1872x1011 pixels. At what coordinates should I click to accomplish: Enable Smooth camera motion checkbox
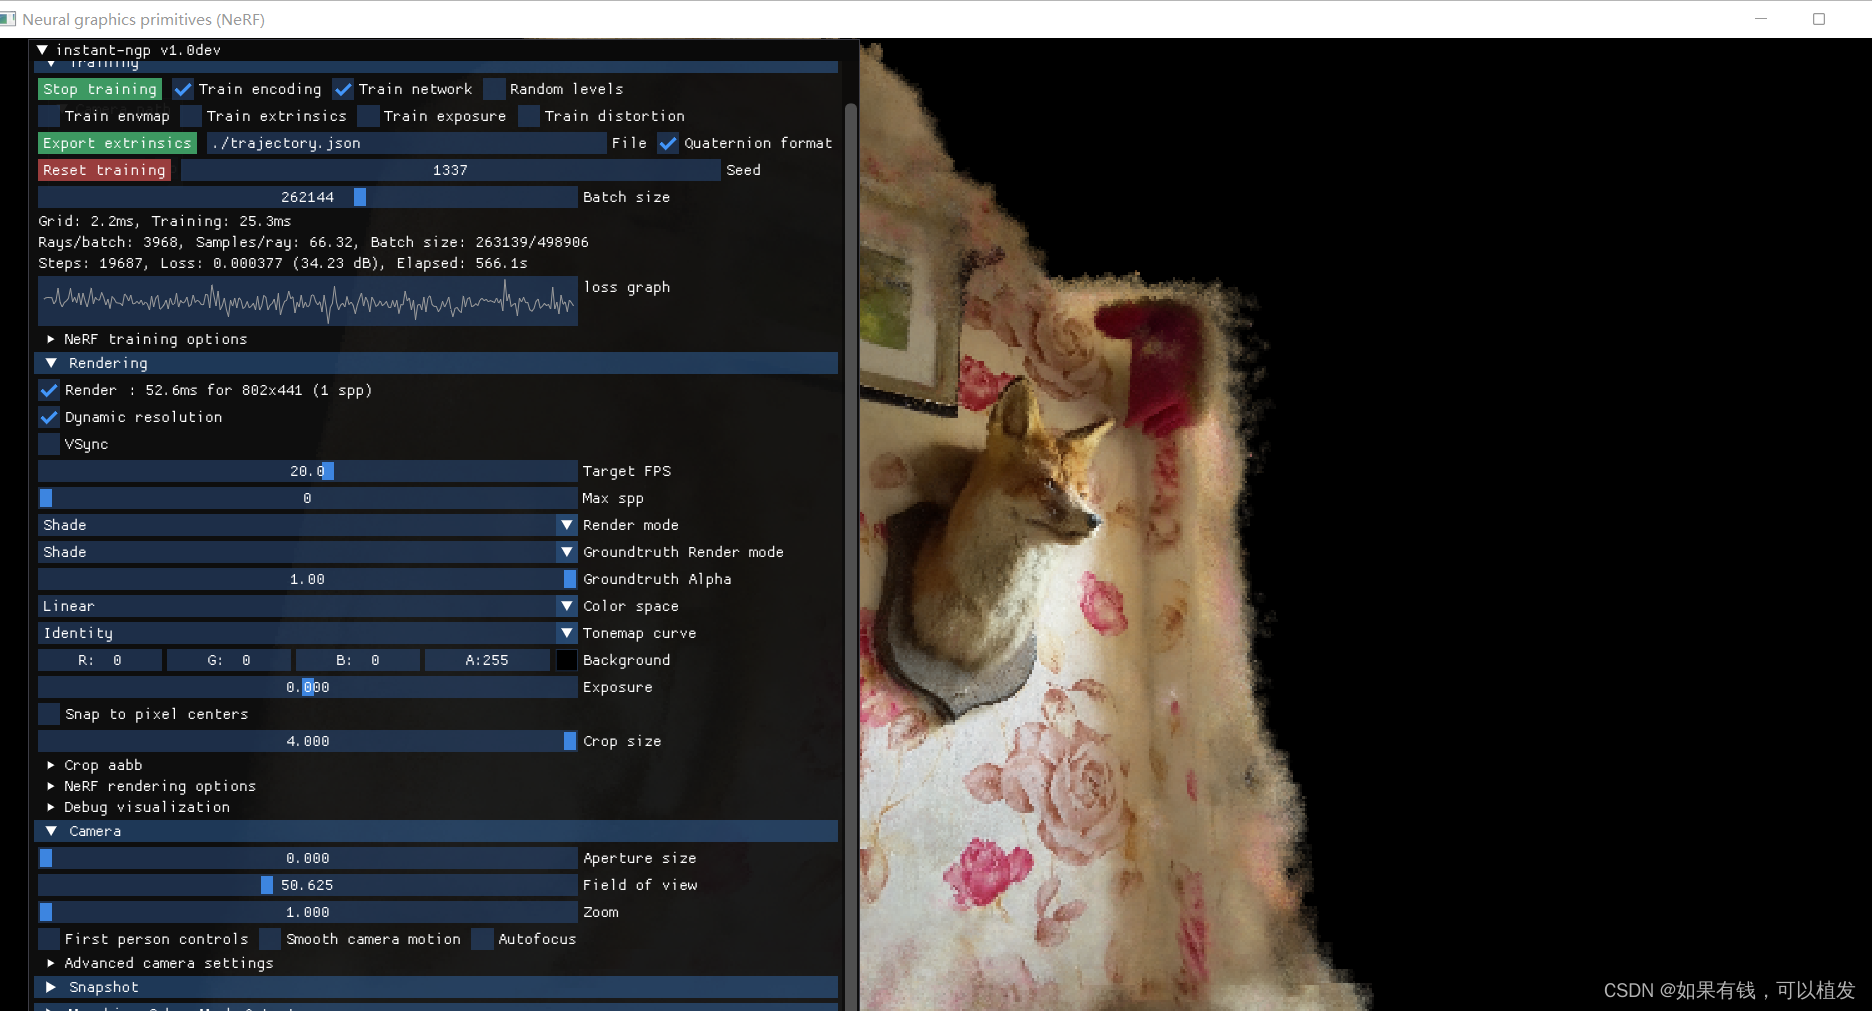click(270, 939)
